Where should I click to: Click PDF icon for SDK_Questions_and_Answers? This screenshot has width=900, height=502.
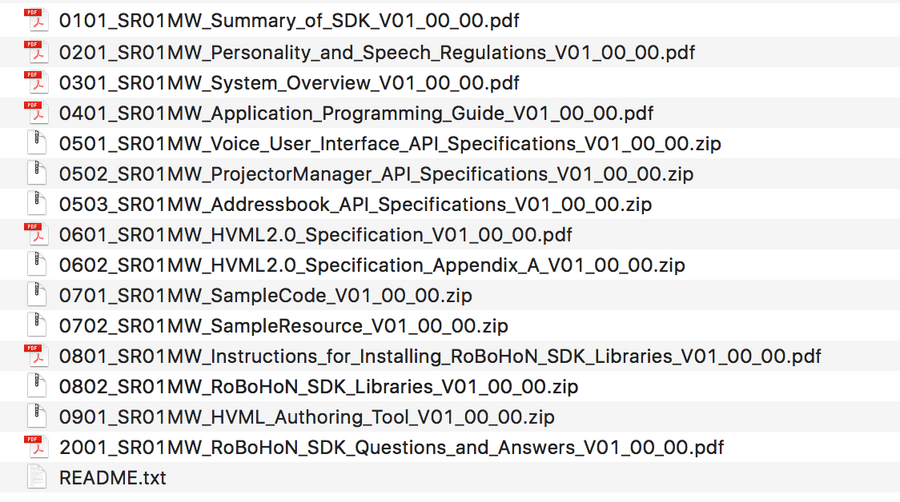[36, 446]
